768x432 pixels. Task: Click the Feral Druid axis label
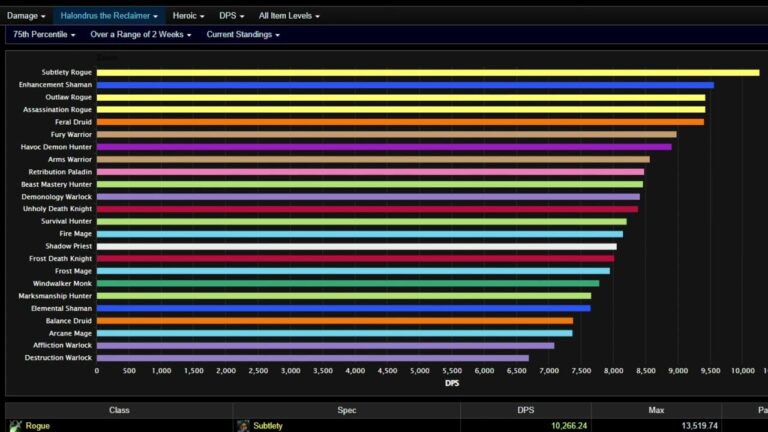click(x=73, y=122)
